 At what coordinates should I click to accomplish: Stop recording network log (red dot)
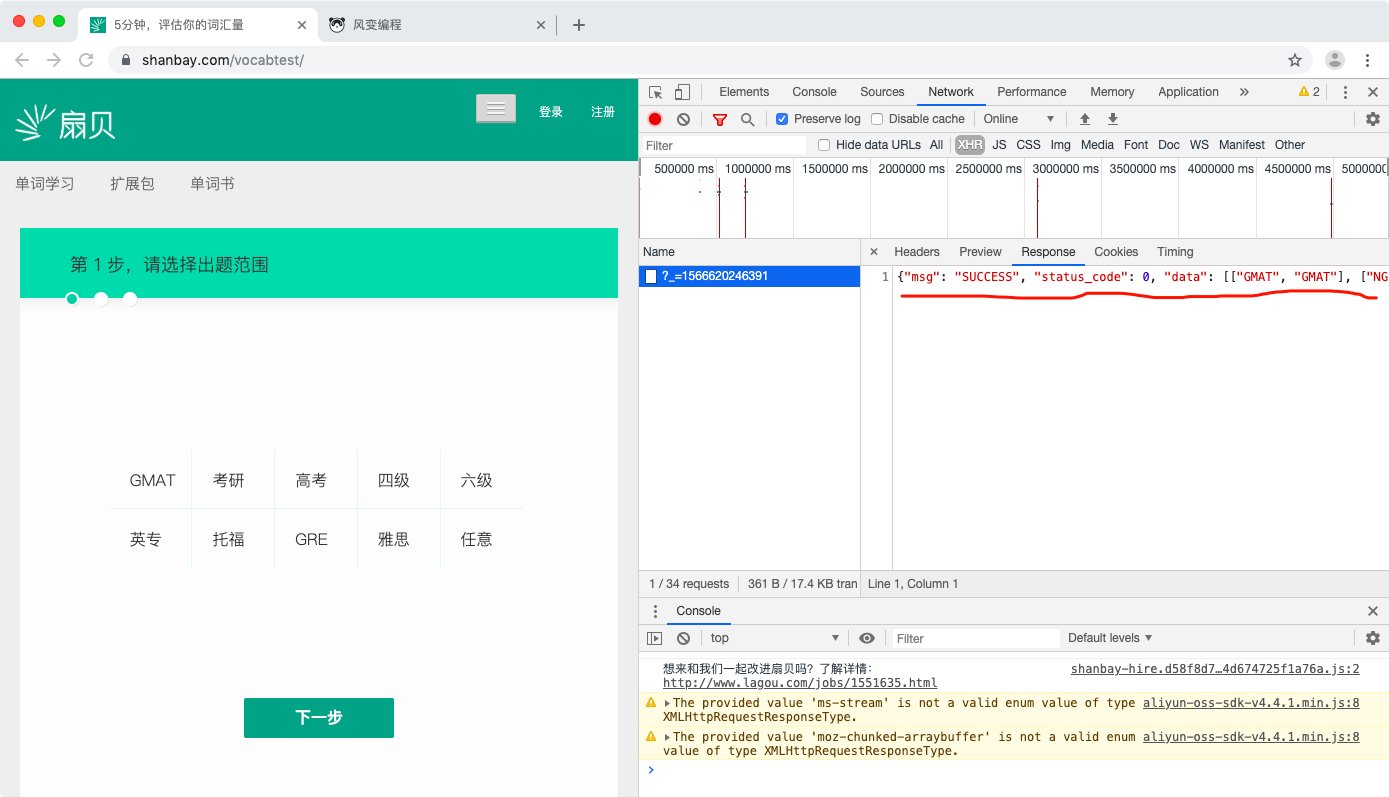[655, 119]
